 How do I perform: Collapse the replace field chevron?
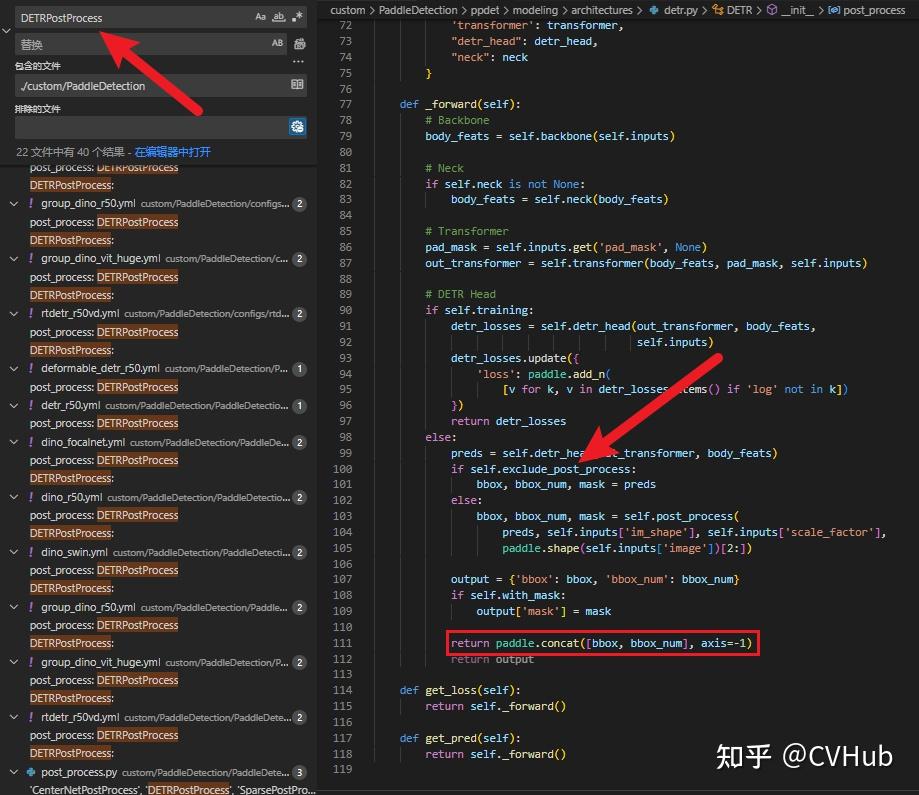[6, 30]
